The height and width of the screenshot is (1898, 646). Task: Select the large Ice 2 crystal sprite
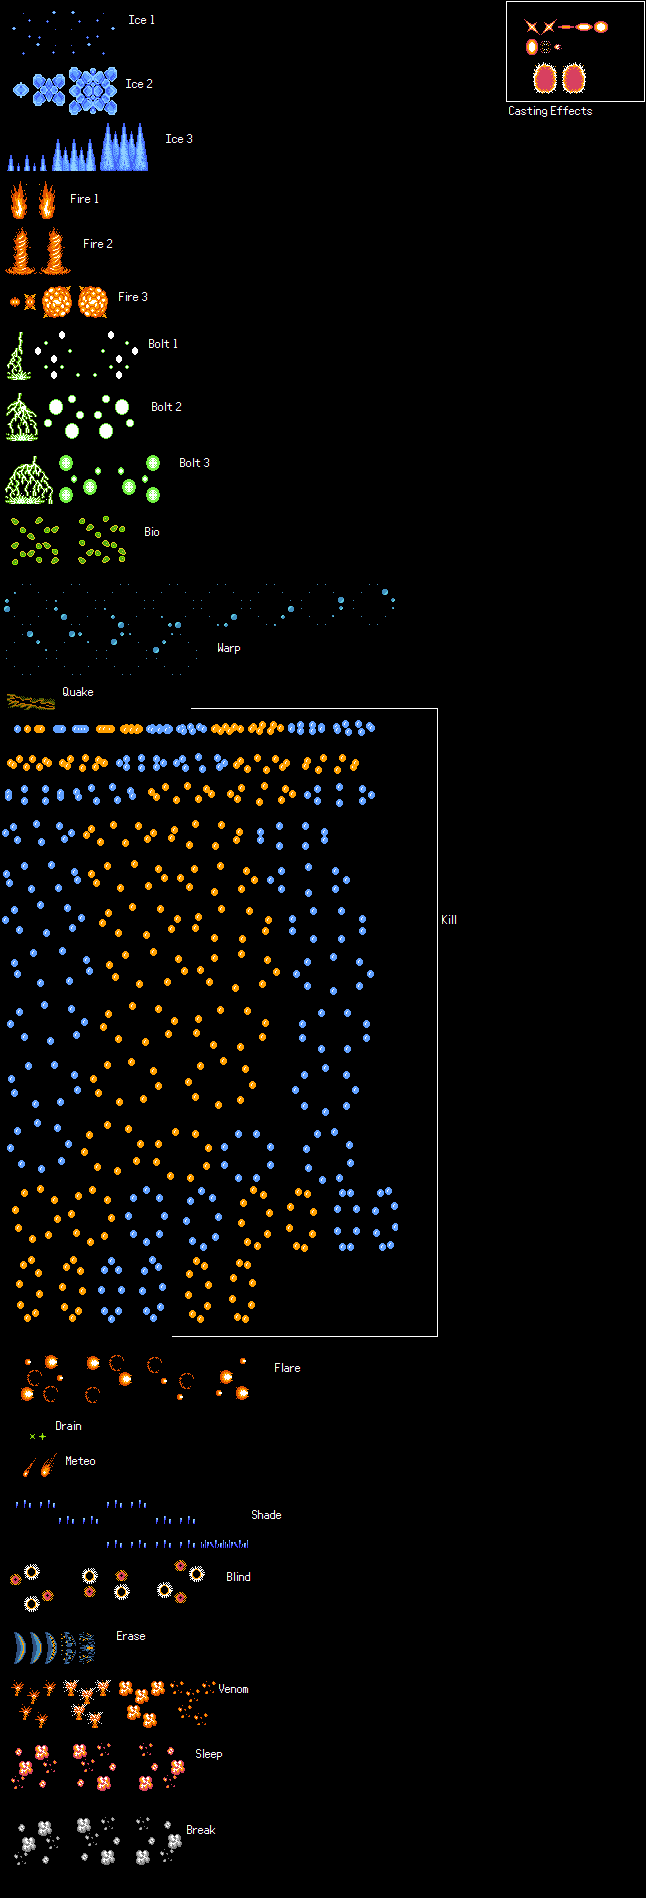click(93, 91)
